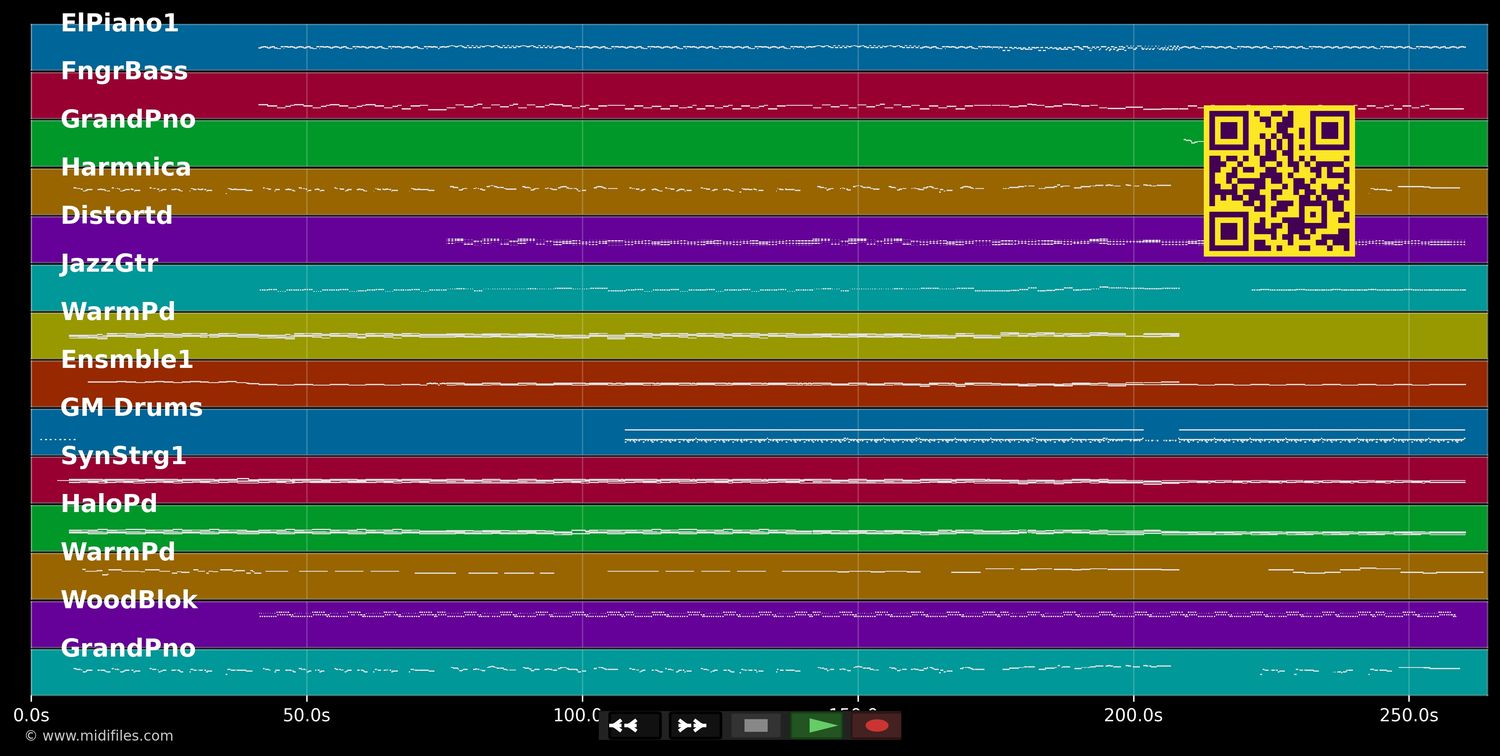Screen dimensions: 1500x756
Task: Activate the red Record icon
Action: 877,725
